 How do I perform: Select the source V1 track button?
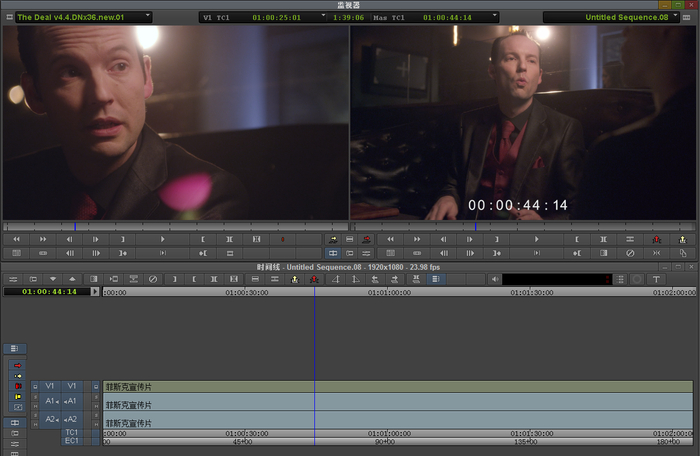[50, 386]
